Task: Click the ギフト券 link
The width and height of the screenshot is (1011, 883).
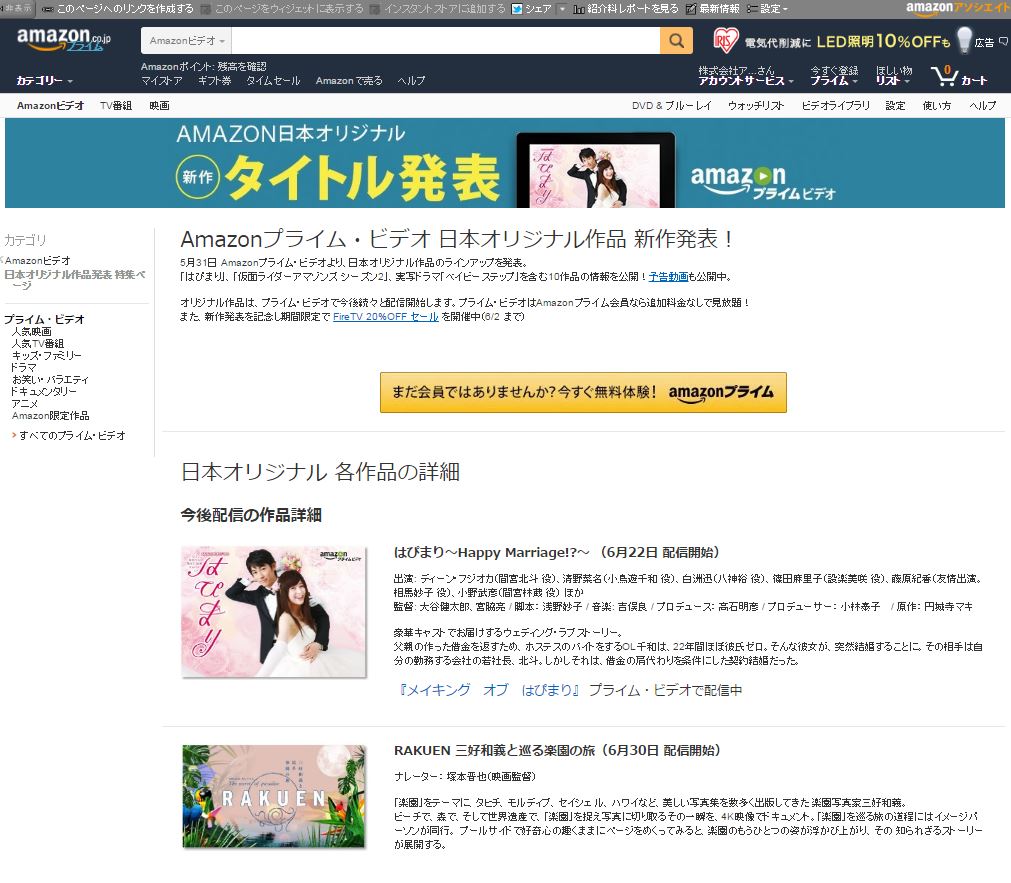Action: point(214,81)
